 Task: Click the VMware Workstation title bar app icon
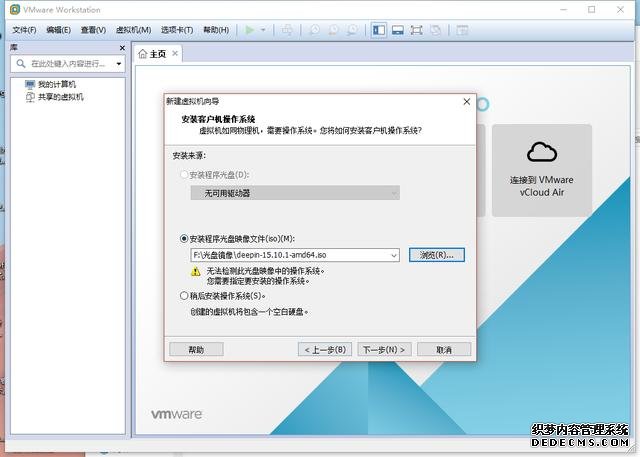click(x=15, y=9)
